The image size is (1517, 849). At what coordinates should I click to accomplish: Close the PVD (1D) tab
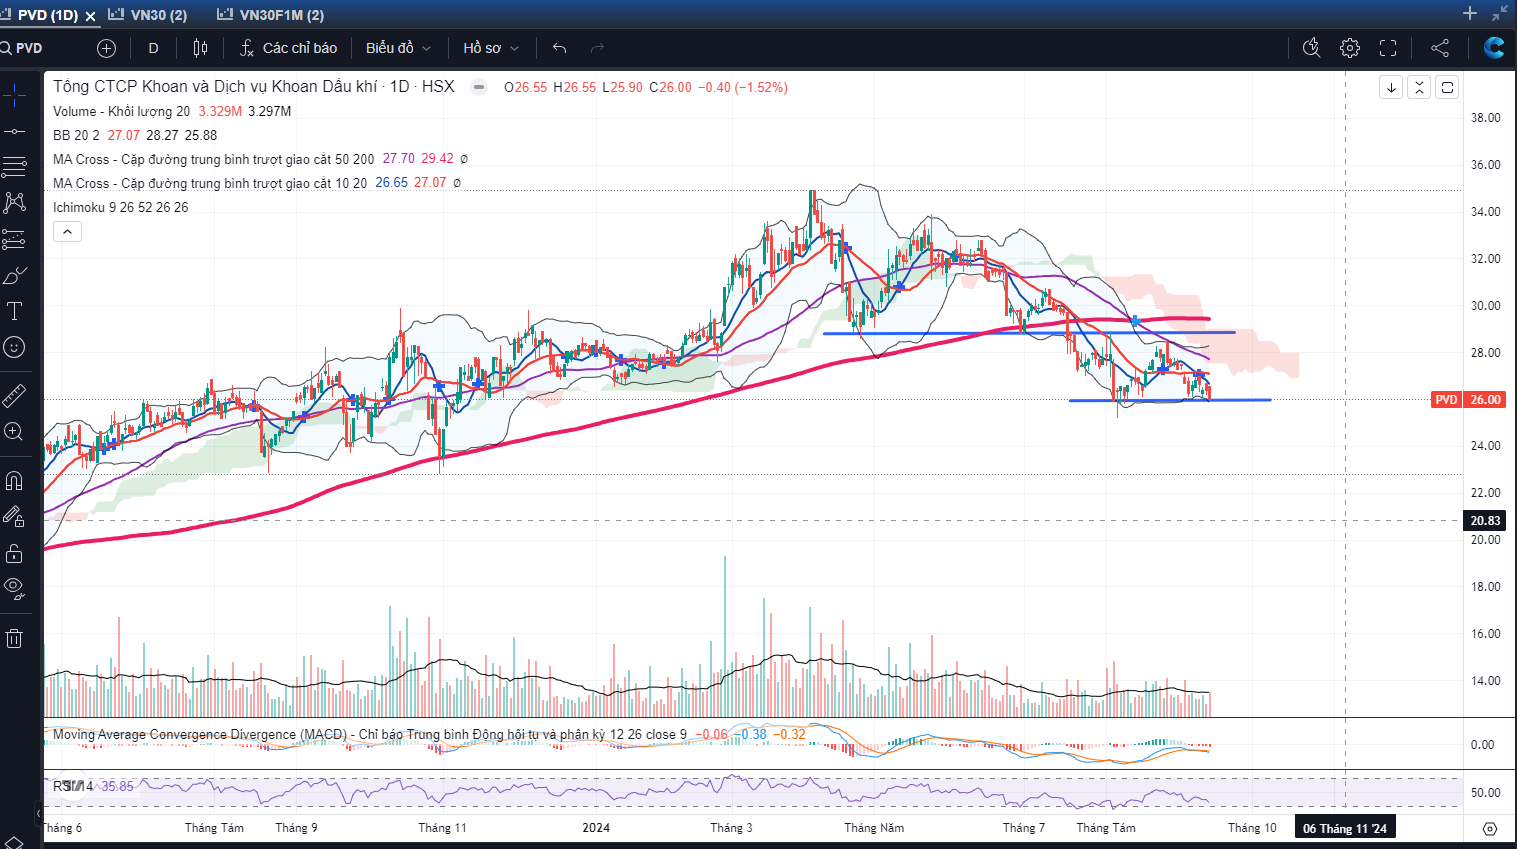[x=91, y=16]
